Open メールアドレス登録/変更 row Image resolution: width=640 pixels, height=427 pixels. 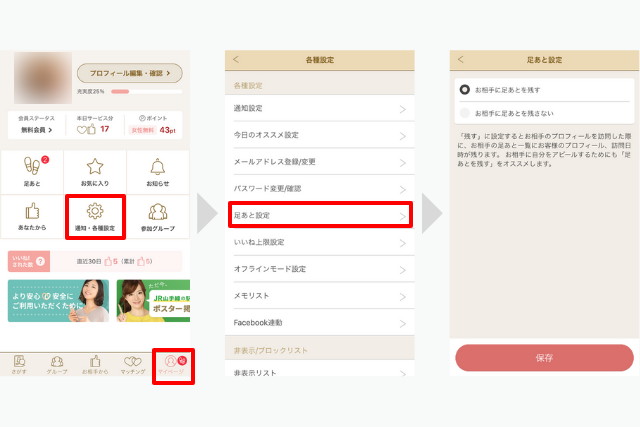coord(320,162)
